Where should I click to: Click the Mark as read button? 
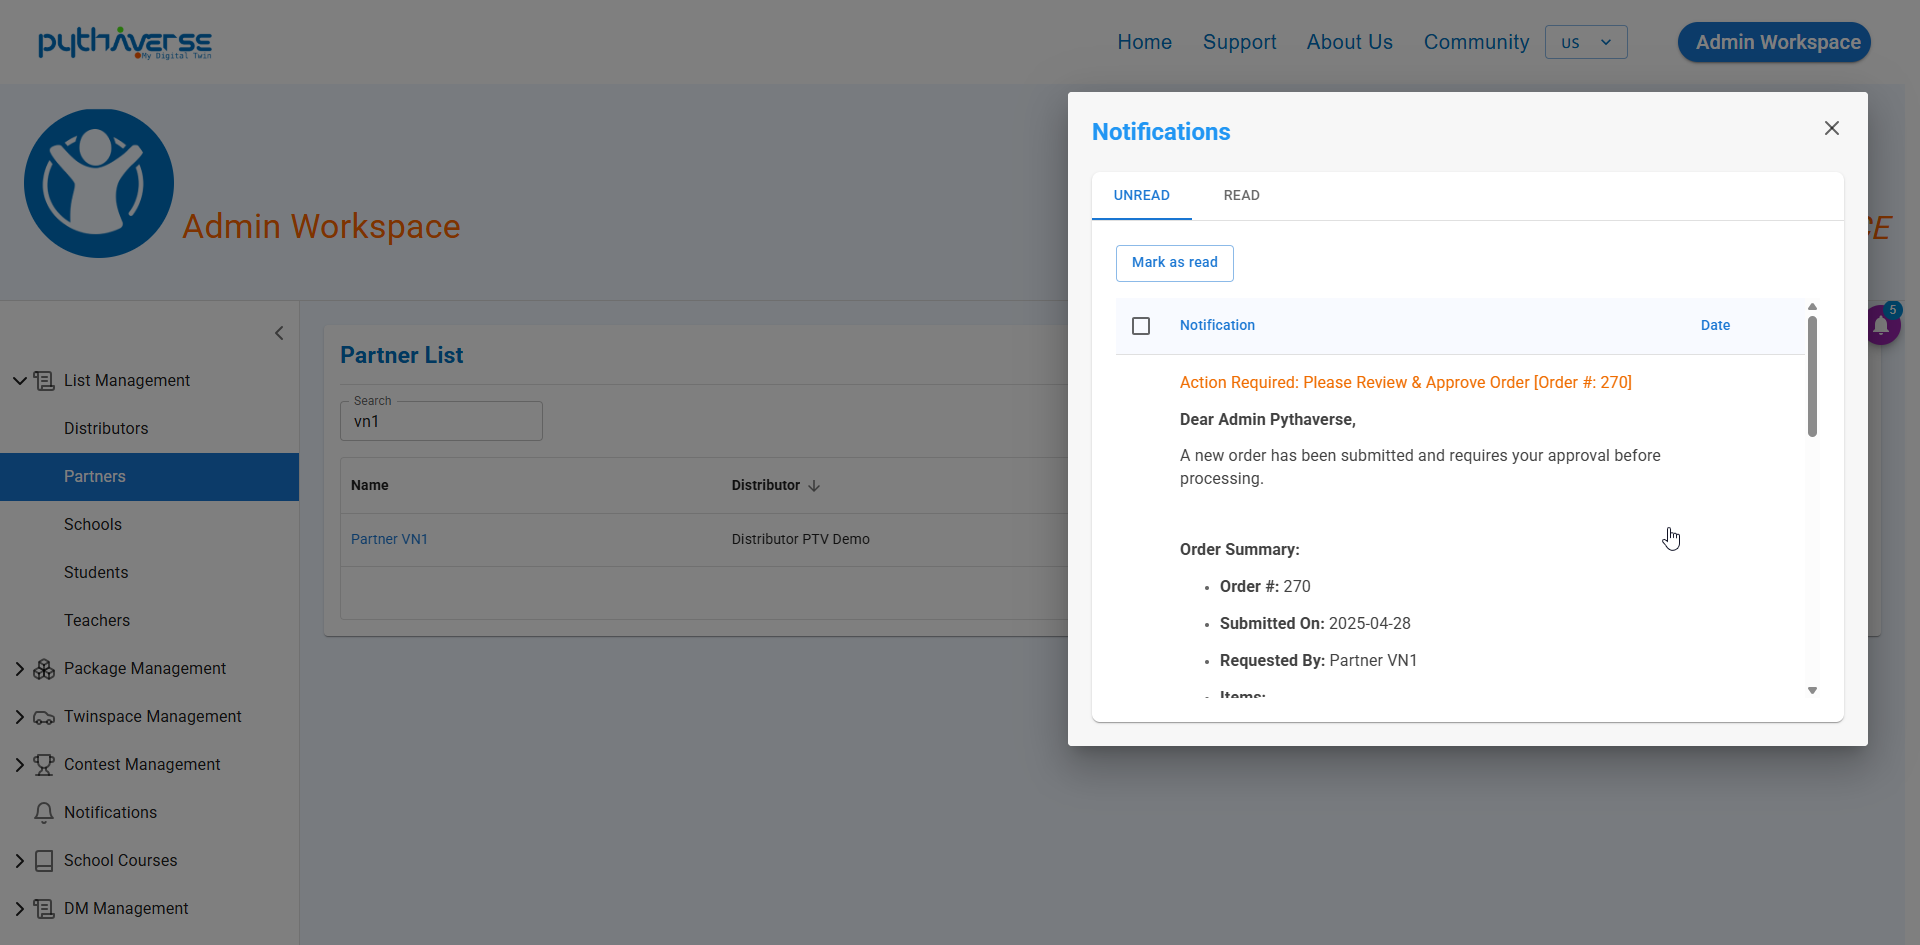(x=1175, y=263)
